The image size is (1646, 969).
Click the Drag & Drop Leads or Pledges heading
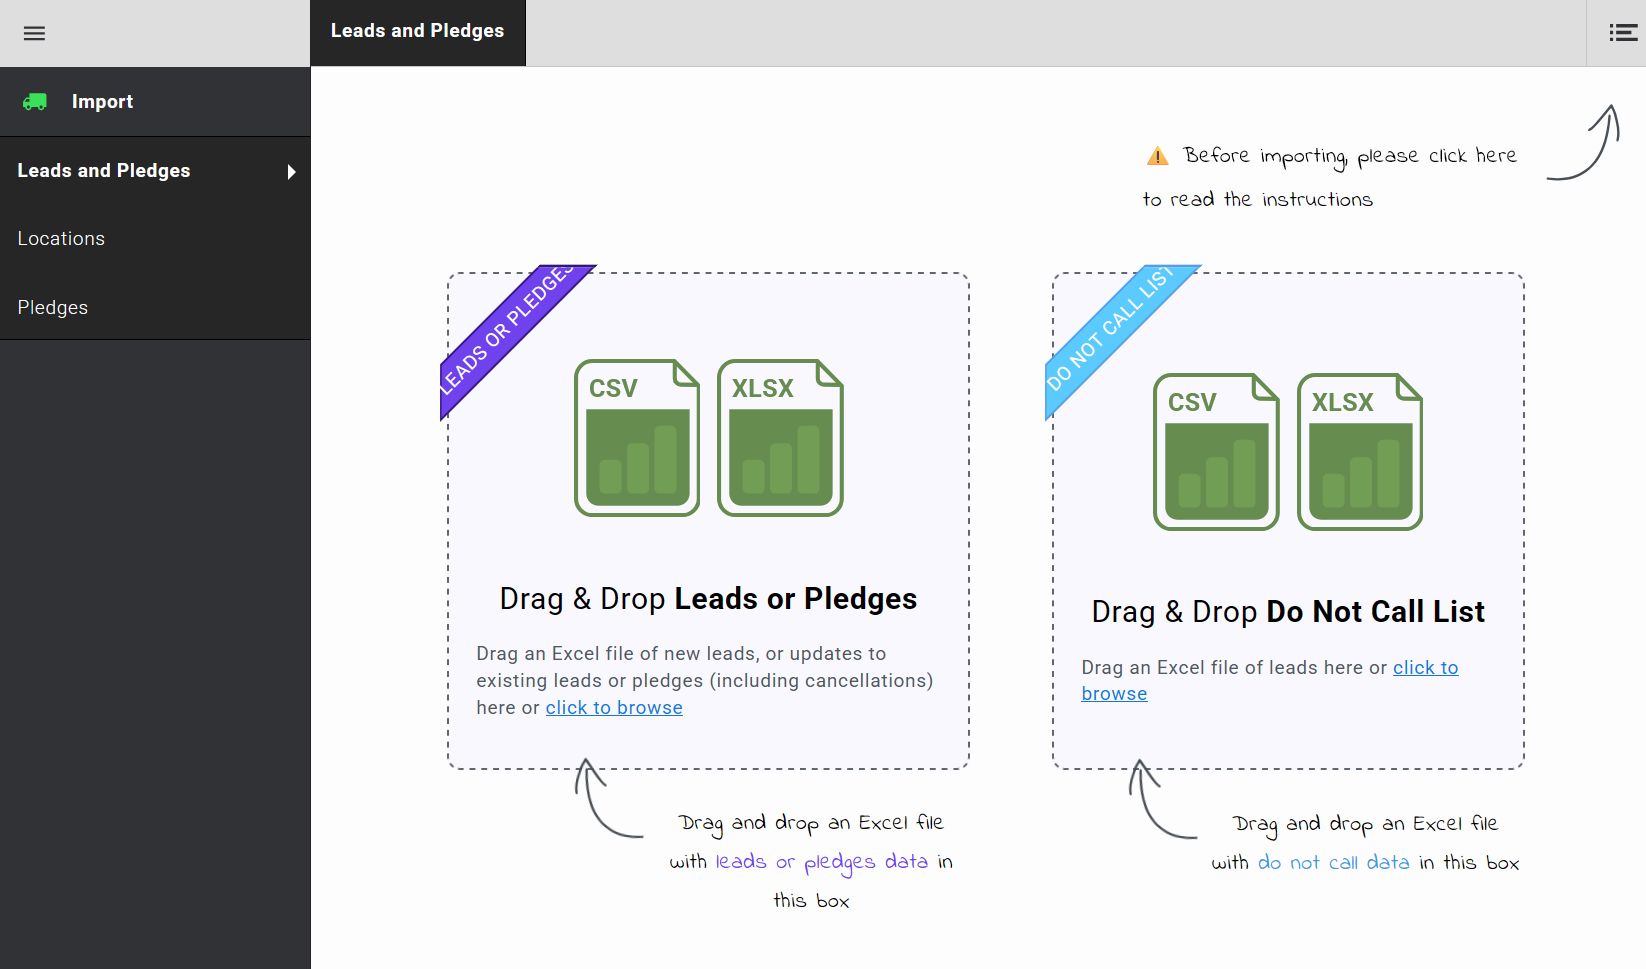pos(708,598)
